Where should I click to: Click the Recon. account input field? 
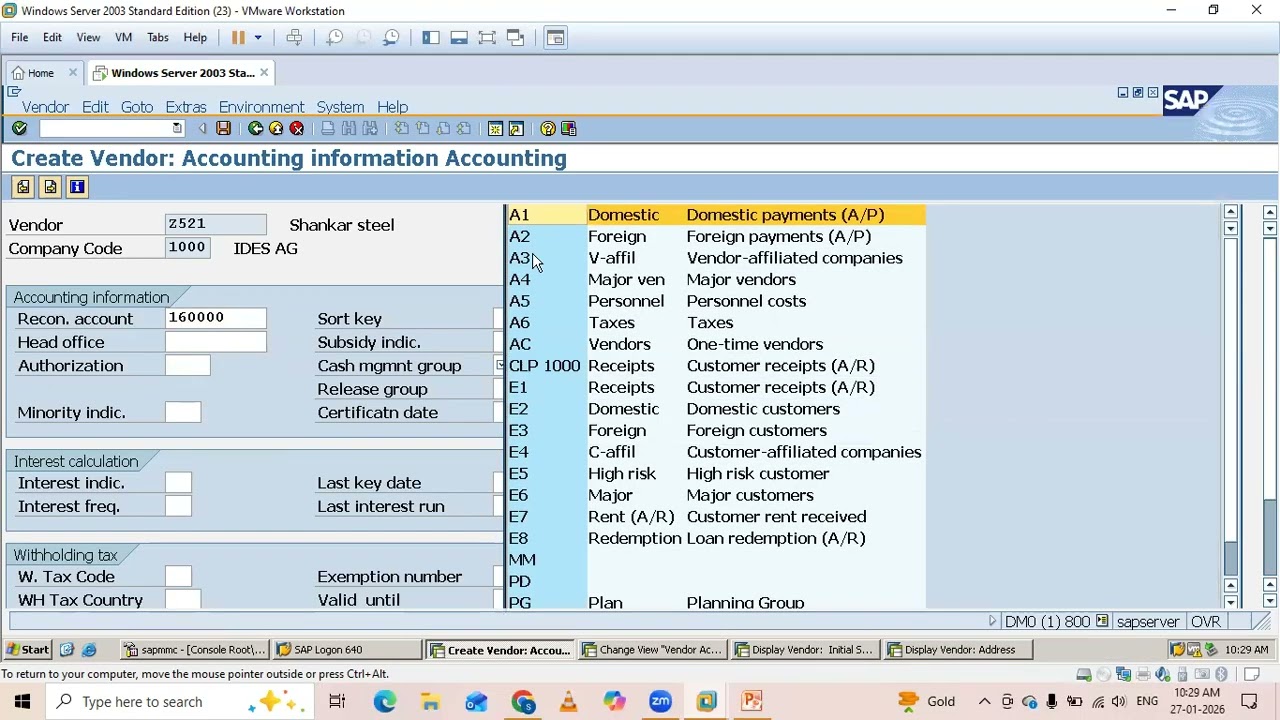pos(216,319)
